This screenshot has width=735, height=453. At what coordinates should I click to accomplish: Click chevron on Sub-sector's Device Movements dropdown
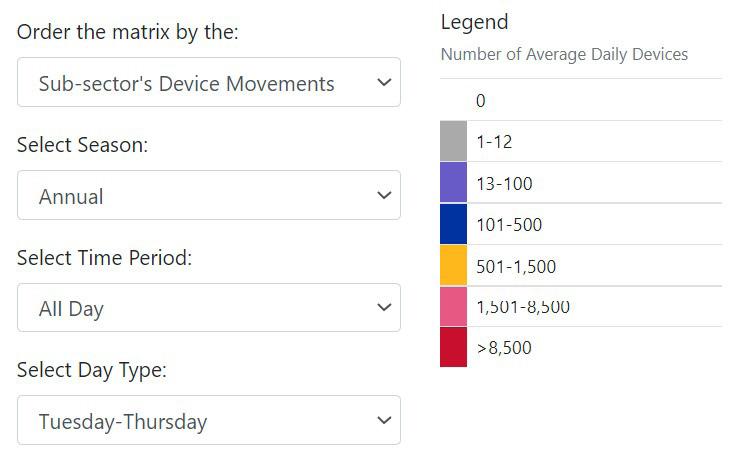pos(384,83)
